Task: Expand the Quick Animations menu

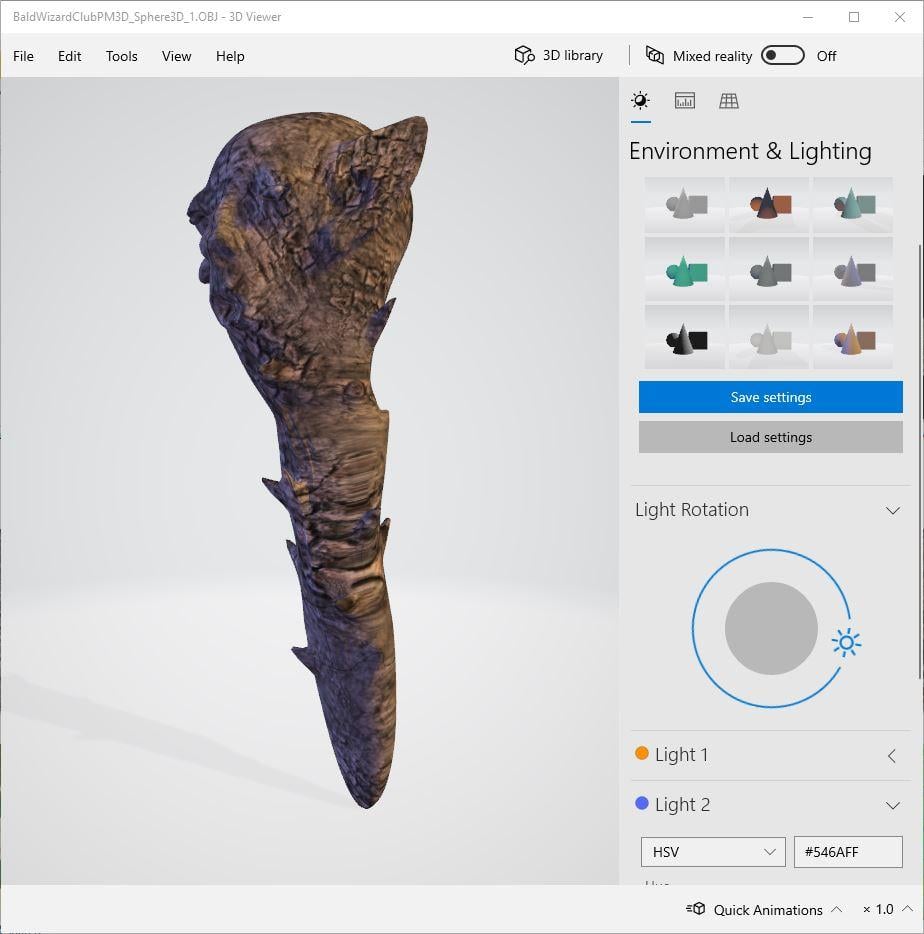Action: pyautogui.click(x=836, y=909)
